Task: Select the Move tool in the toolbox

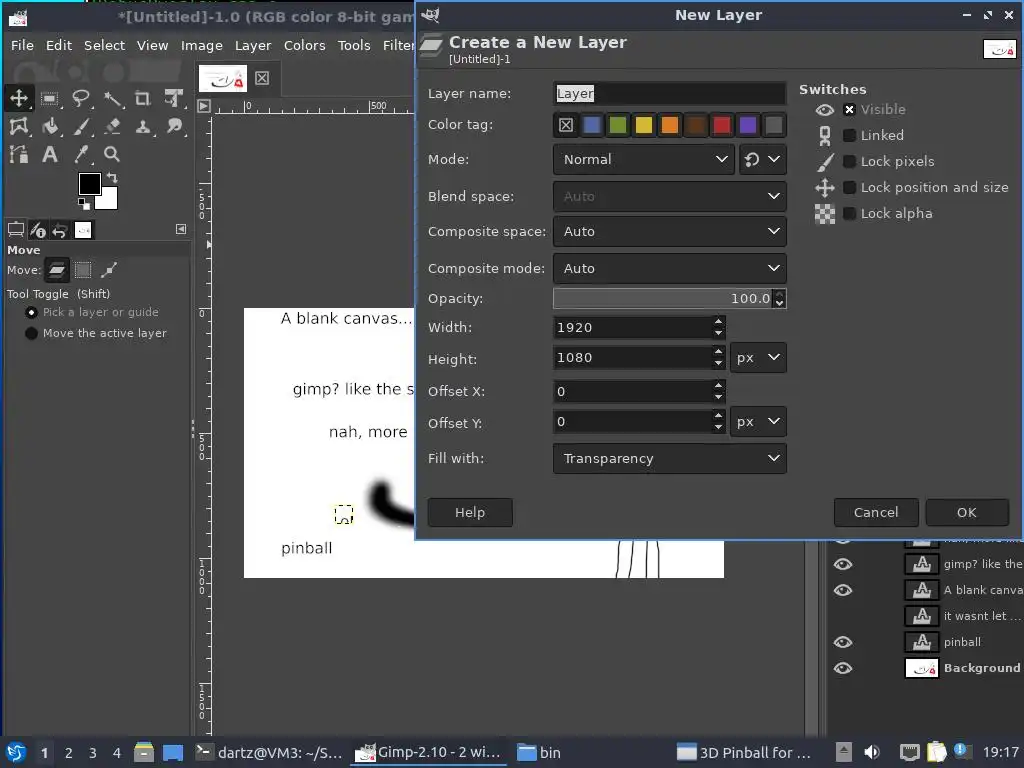Action: pyautogui.click(x=19, y=99)
